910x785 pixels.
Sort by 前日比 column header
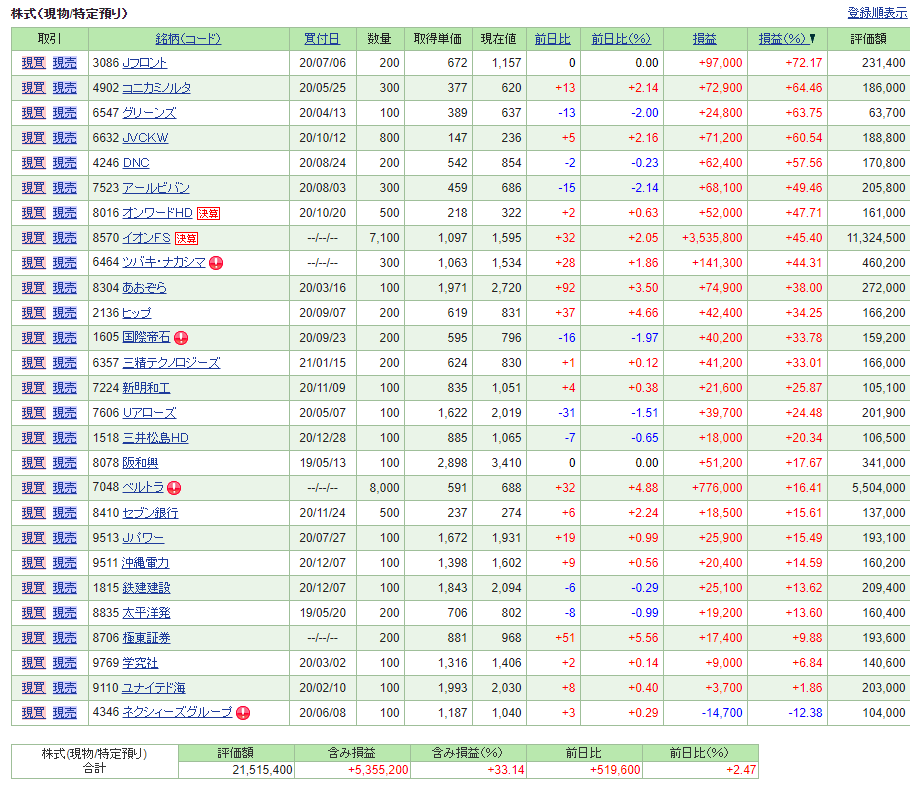[552, 39]
